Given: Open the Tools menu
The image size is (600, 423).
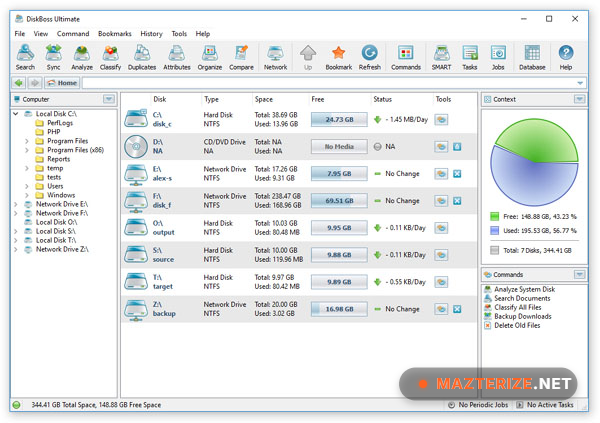Looking at the screenshot, I should (179, 34).
